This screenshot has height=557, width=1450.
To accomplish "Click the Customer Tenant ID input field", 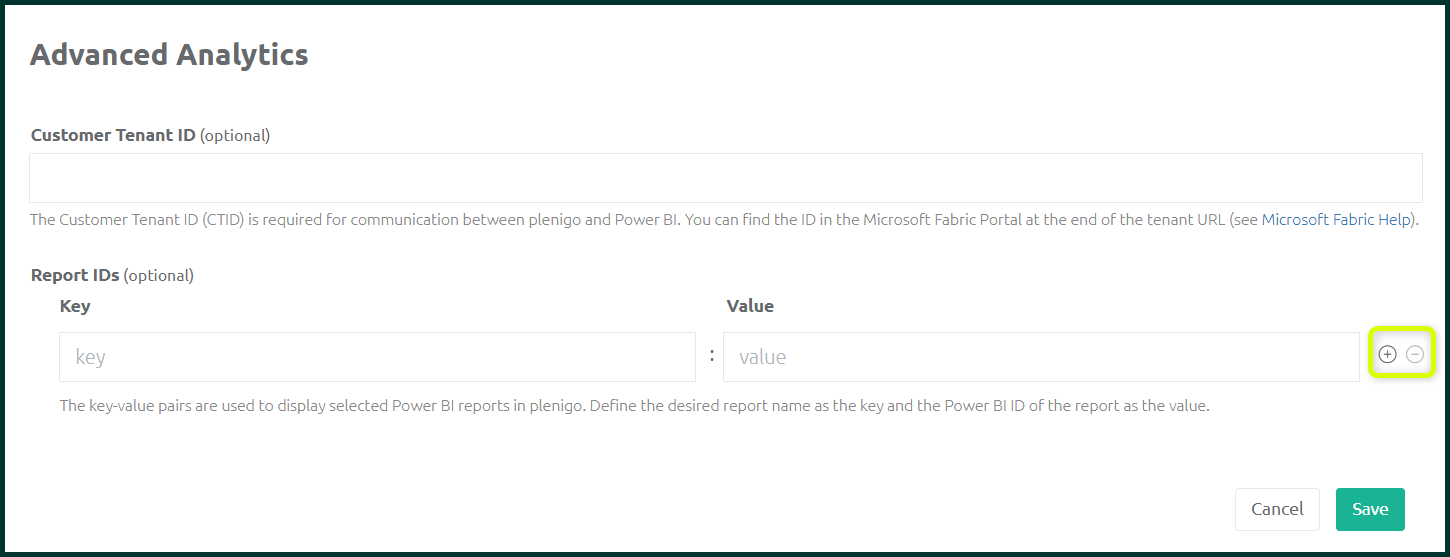I will click(x=726, y=178).
